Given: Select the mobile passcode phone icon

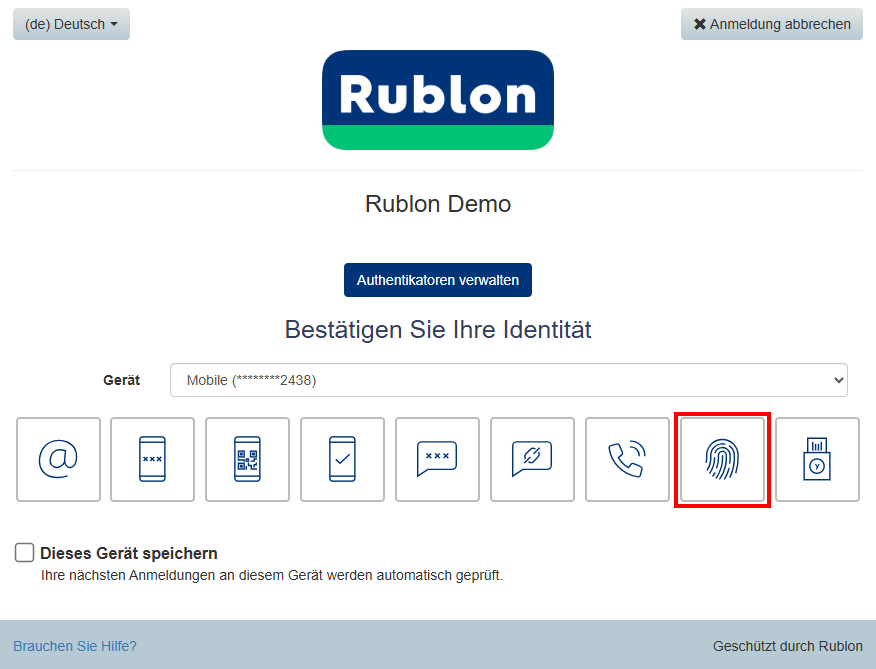Looking at the screenshot, I should click(152, 459).
